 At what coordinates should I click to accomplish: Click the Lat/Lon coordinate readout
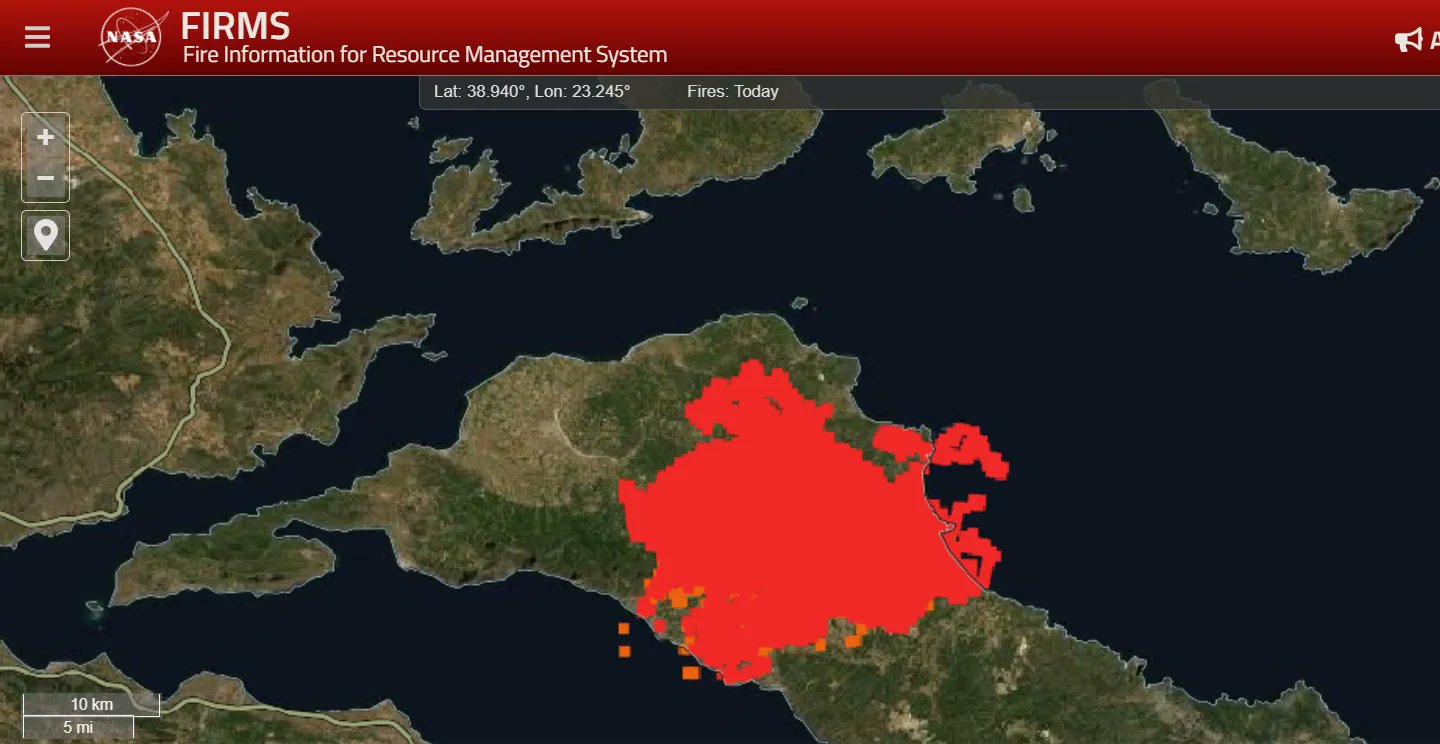pos(532,92)
